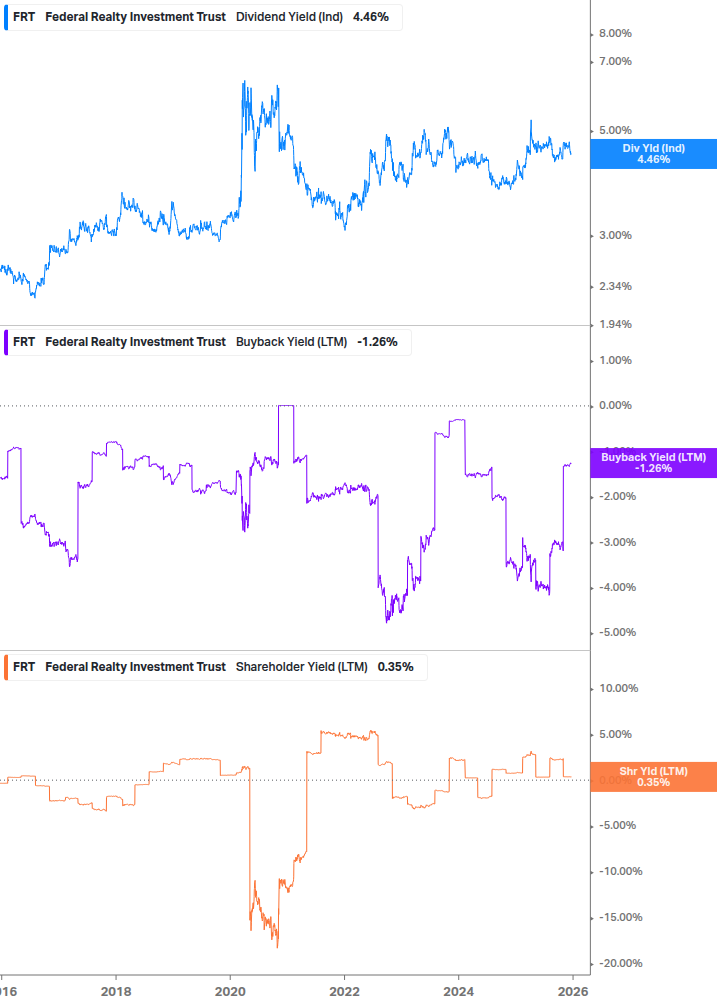Click the orange Shr Yld (LTM) 0.35% tag

pyautogui.click(x=654, y=777)
